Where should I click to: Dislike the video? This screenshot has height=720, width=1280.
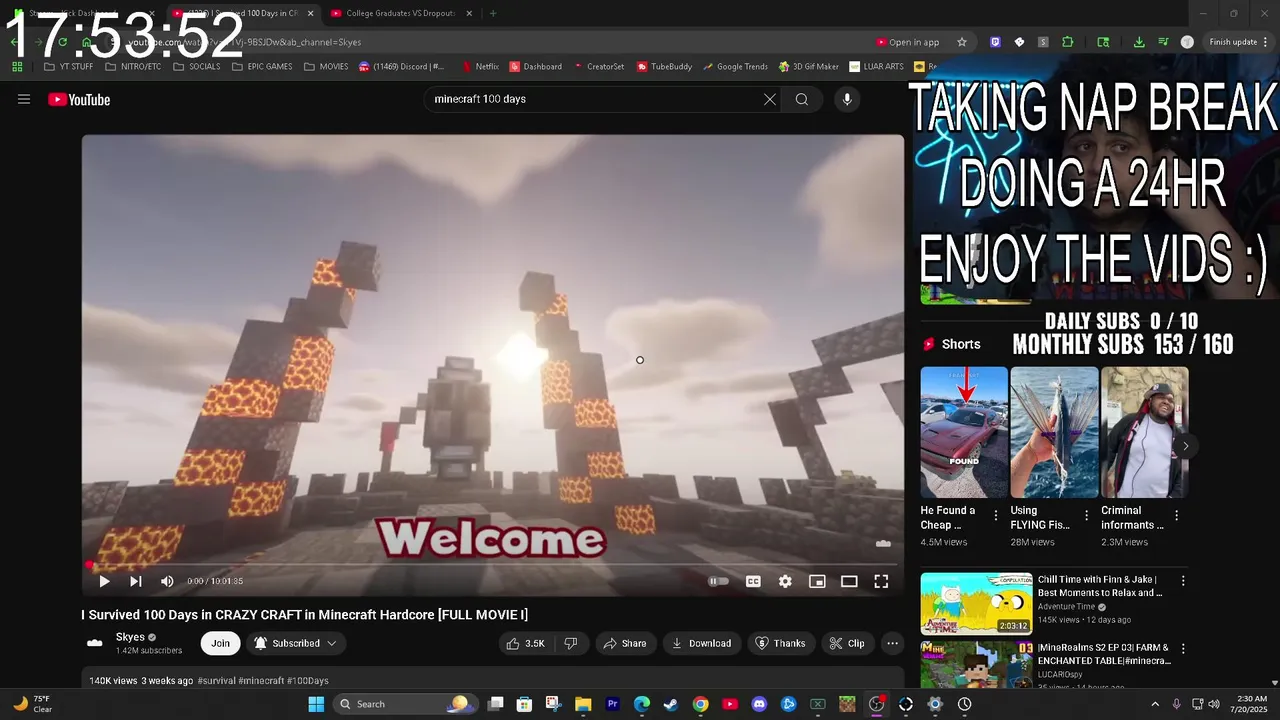coord(571,643)
